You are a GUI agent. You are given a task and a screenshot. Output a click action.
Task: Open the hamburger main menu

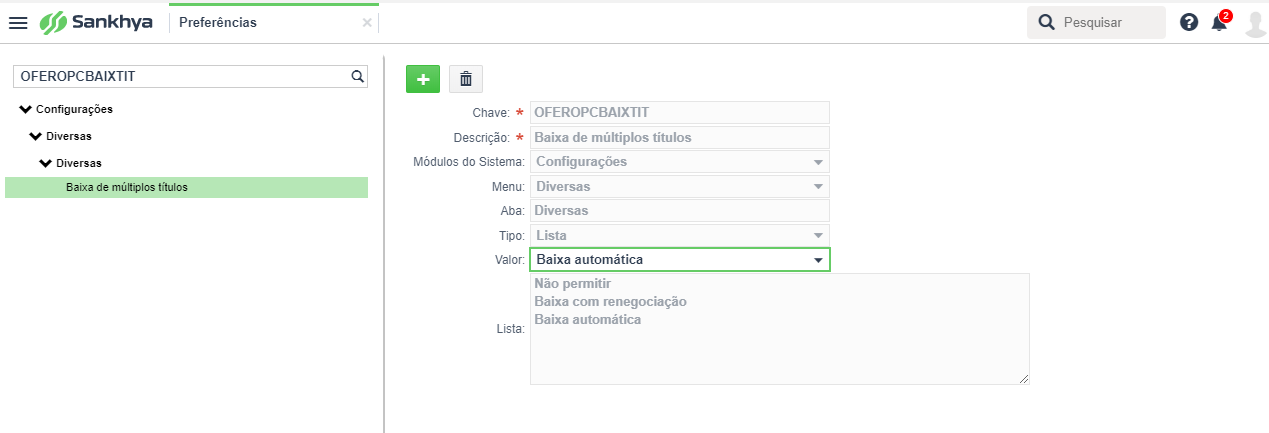[18, 22]
